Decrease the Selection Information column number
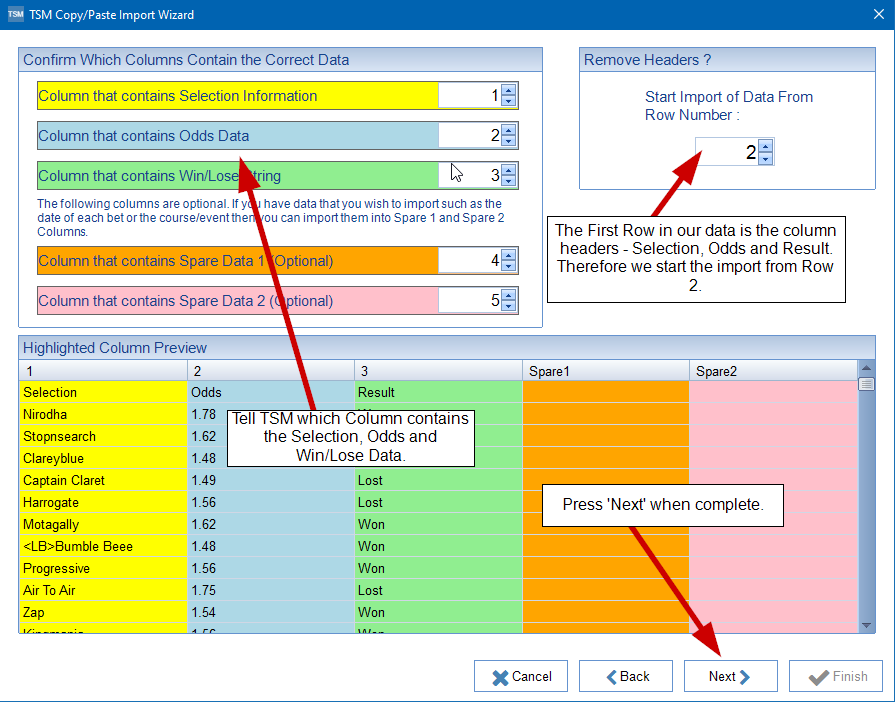Image resolution: width=895 pixels, height=702 pixels. coord(508,101)
